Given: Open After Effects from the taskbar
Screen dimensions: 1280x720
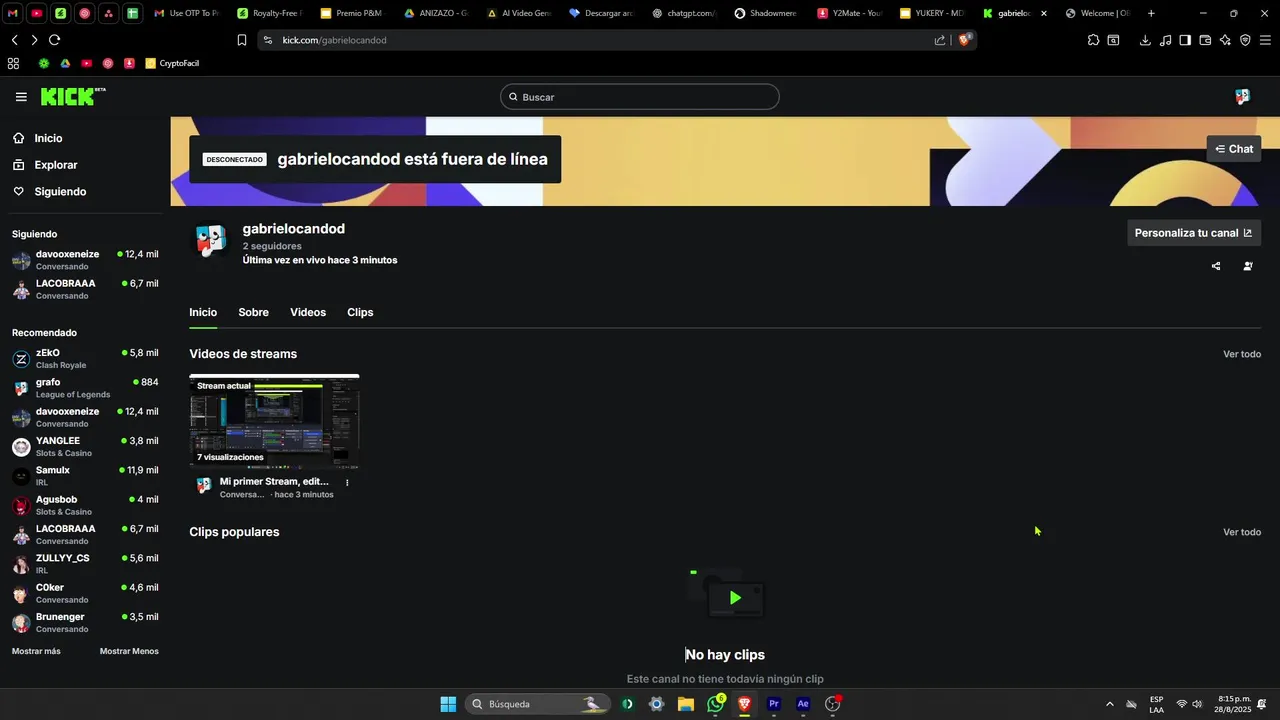Looking at the screenshot, I should (802, 704).
